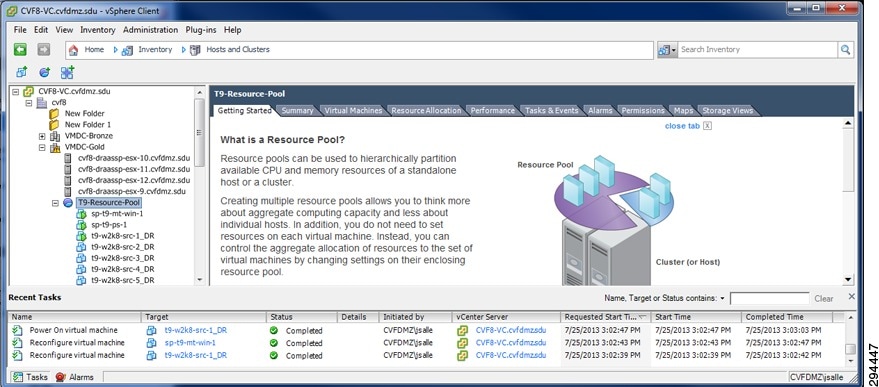Click t9-w2k8-src-1_DR target link in Power On row
This screenshot has height=387, width=879.
pyautogui.click(x=196, y=330)
